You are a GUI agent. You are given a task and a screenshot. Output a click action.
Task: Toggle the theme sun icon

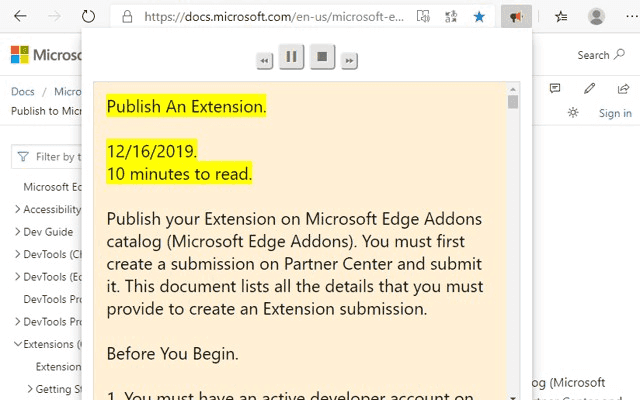(573, 113)
